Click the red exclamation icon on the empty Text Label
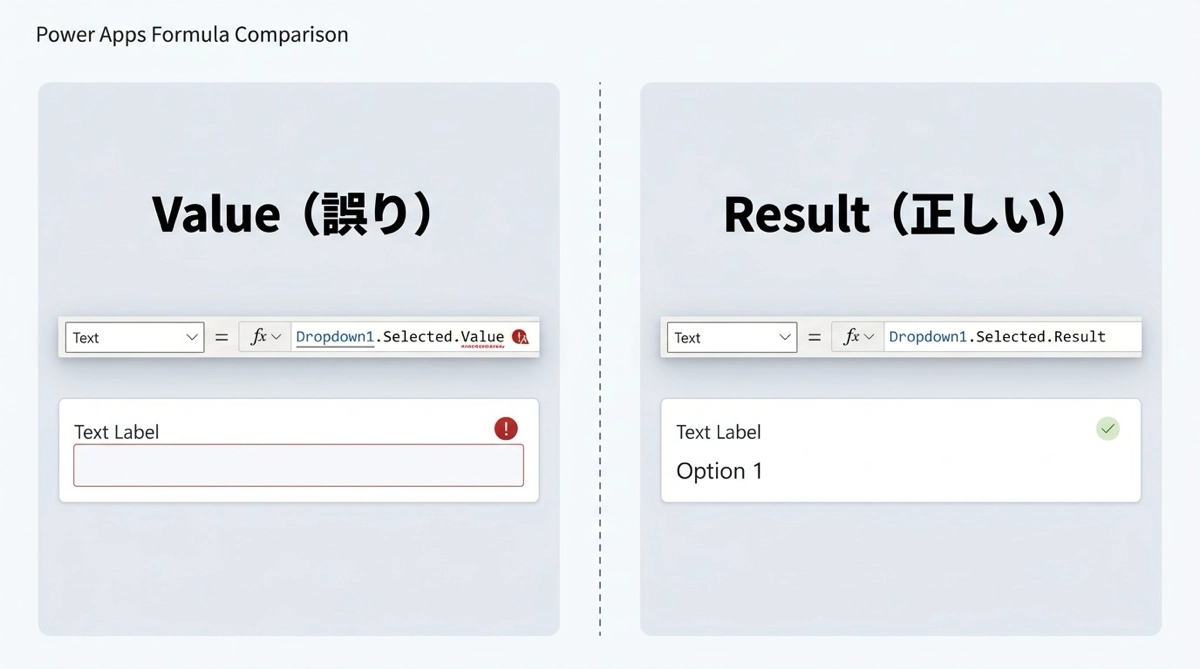This screenshot has height=669, width=1200. [x=506, y=429]
